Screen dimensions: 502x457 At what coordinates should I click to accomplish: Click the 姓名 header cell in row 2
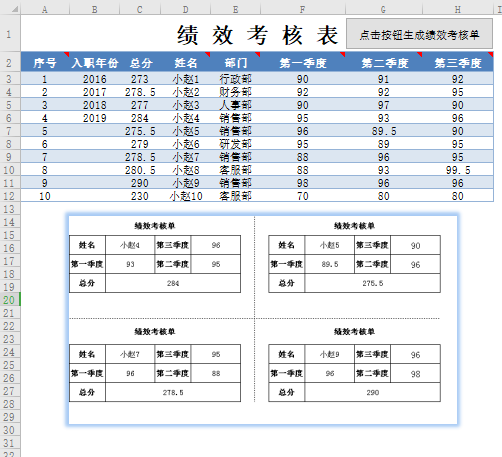(185, 63)
